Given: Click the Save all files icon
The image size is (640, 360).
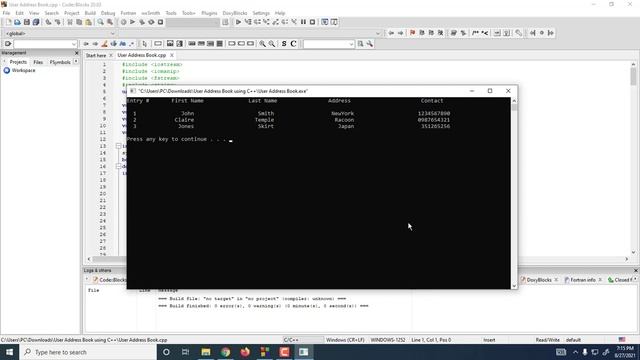Looking at the screenshot, I should point(36,22).
